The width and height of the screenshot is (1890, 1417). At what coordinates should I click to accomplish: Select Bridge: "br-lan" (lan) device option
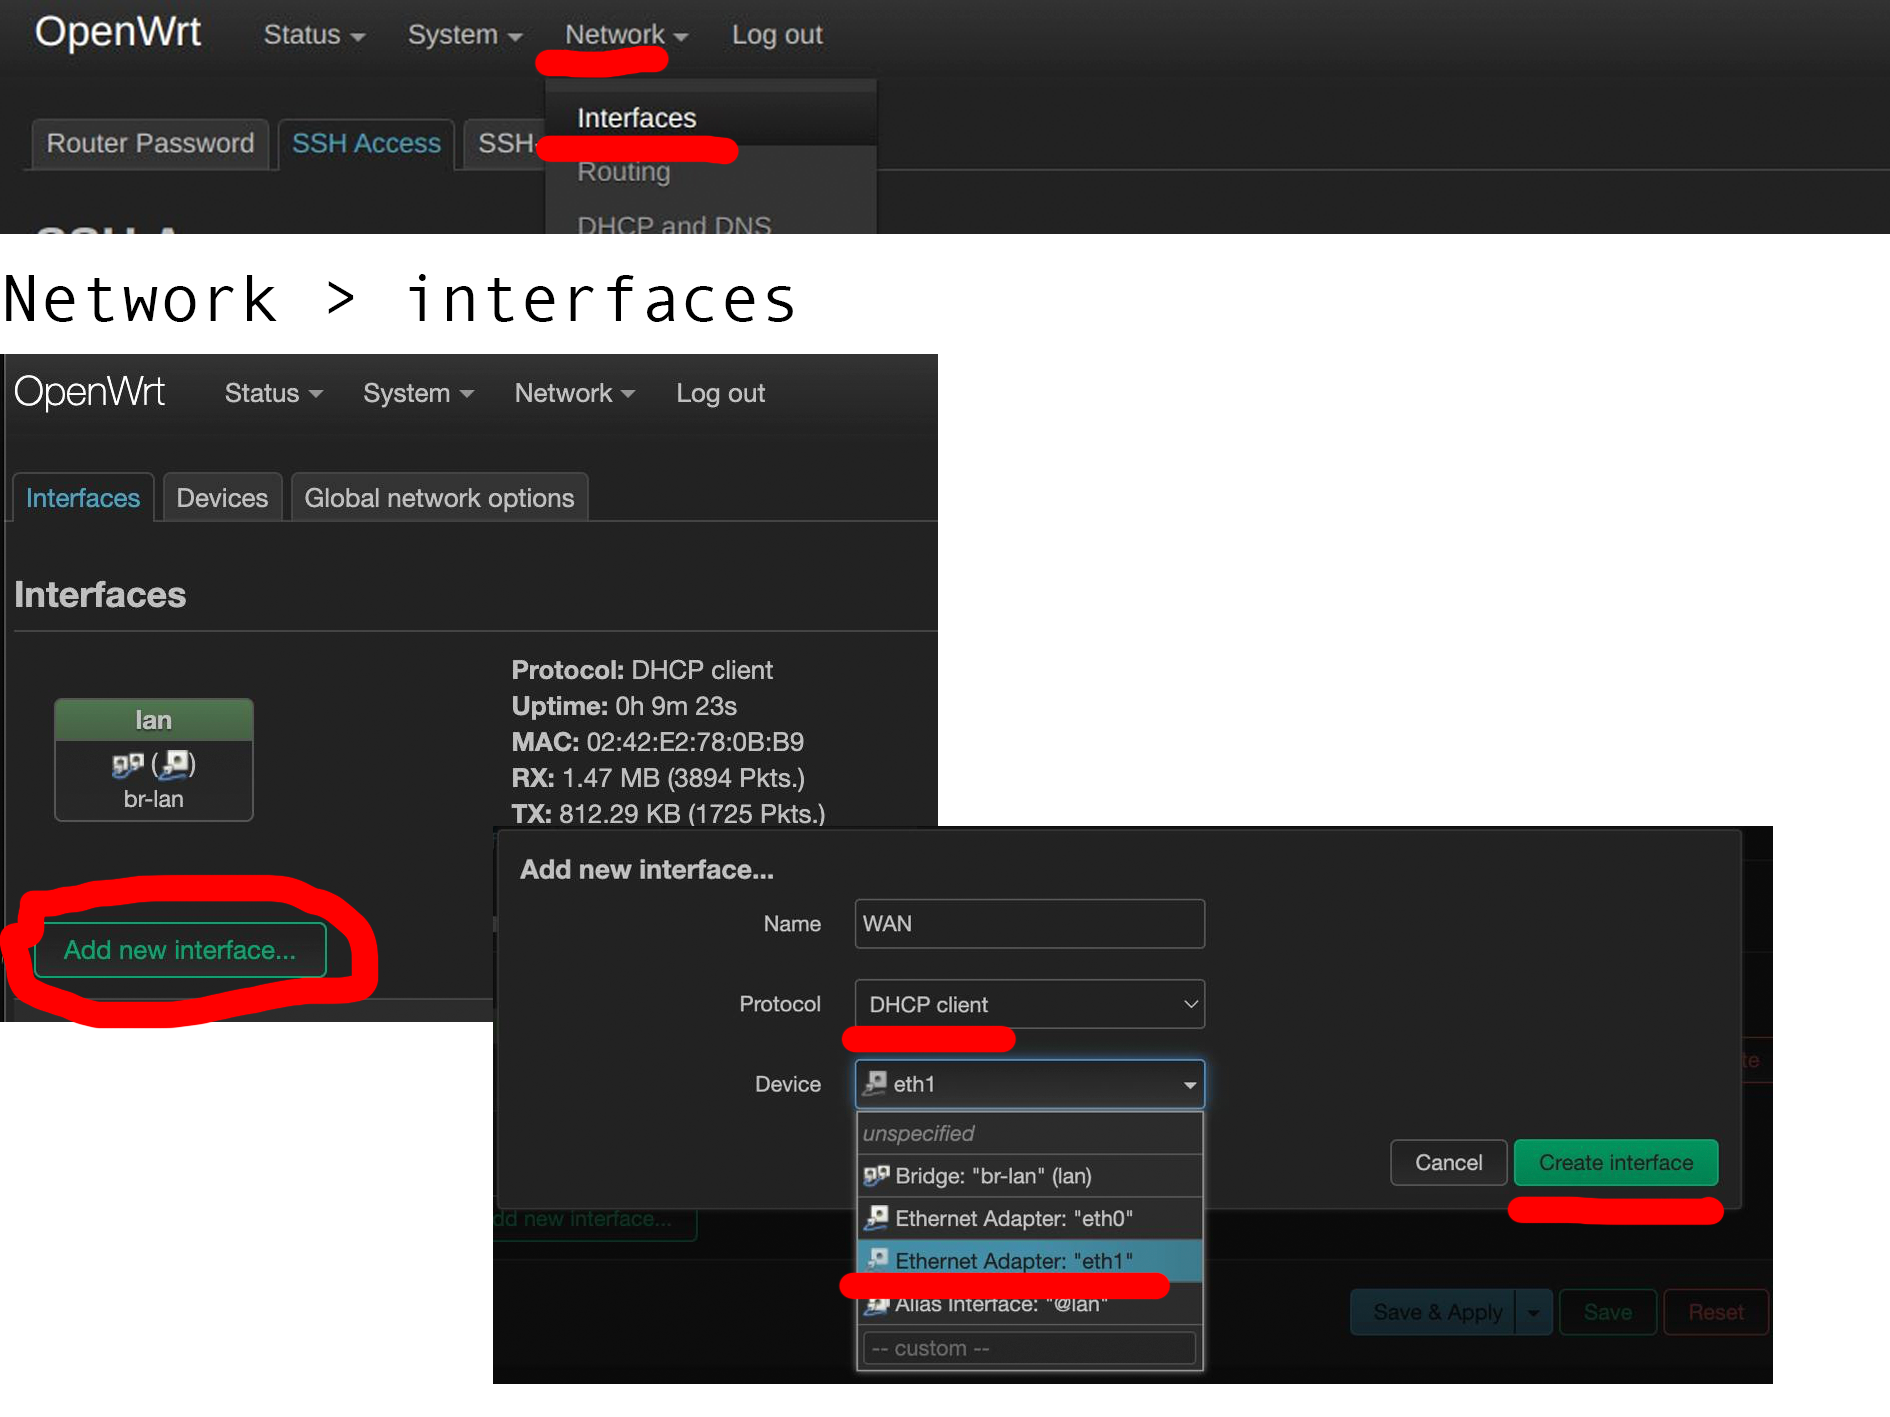point(1029,1176)
